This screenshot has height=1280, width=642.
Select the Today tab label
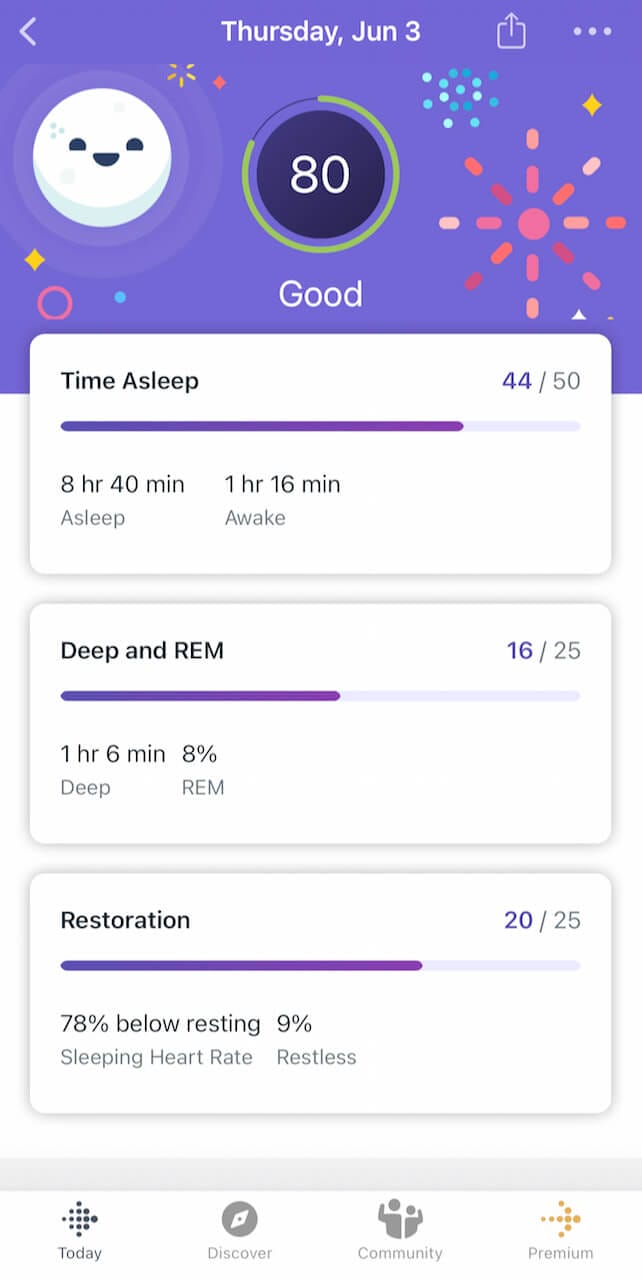pos(80,1253)
